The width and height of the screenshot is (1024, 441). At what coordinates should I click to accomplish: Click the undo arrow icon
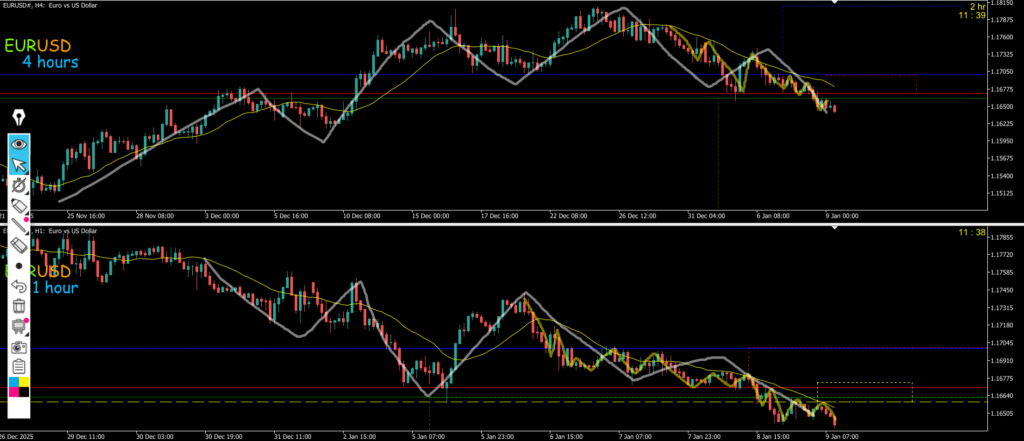pyautogui.click(x=19, y=286)
